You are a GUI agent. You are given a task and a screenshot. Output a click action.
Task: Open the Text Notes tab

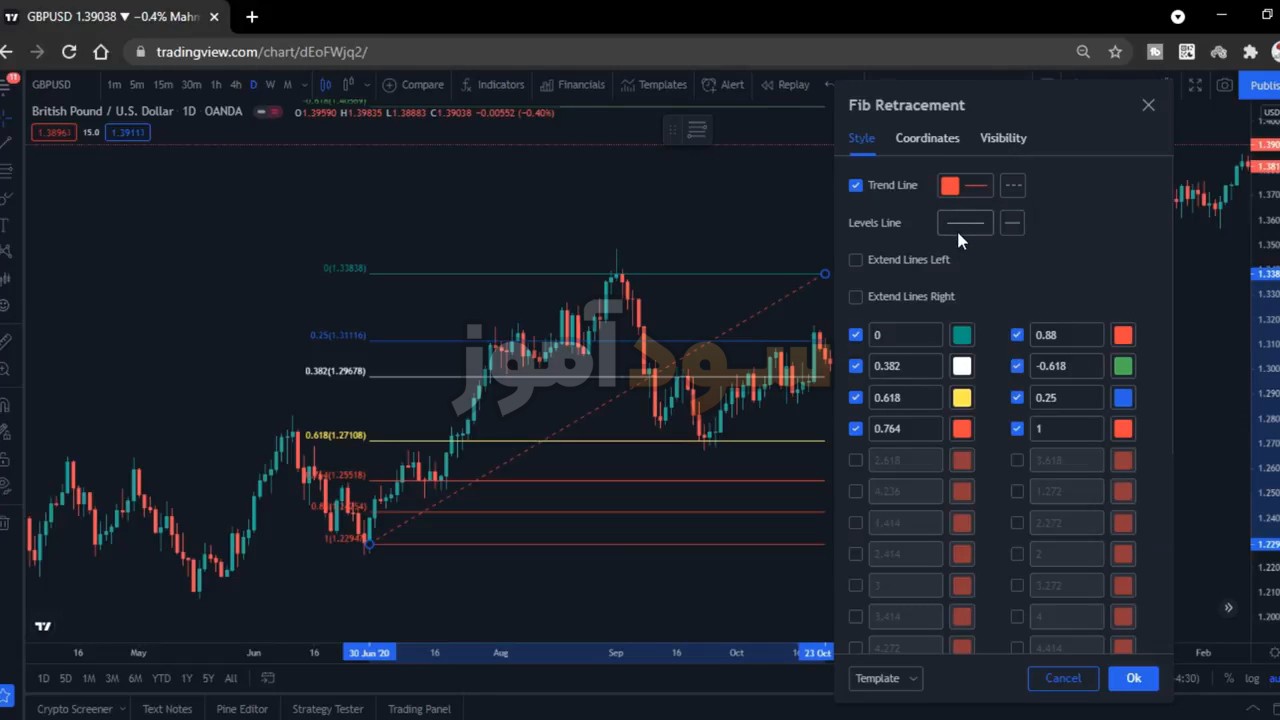(x=167, y=709)
